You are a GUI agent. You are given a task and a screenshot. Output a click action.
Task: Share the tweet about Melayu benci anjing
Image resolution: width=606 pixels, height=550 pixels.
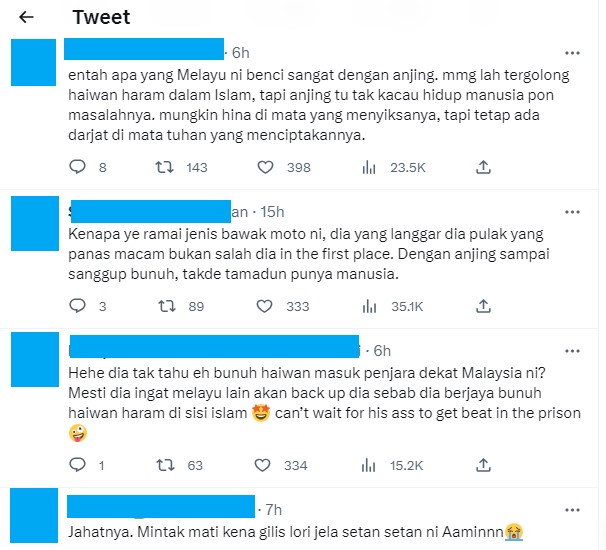483,167
